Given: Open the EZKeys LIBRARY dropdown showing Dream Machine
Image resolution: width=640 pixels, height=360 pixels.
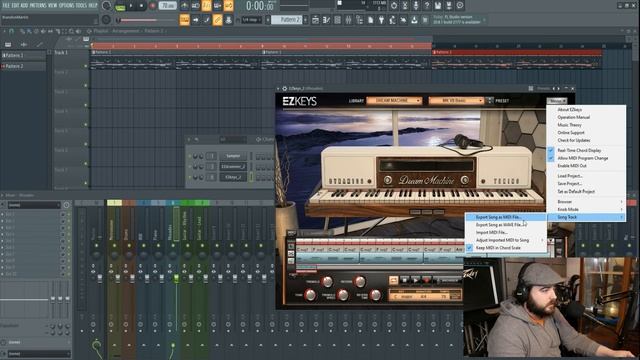Looking at the screenshot, I should [x=394, y=100].
